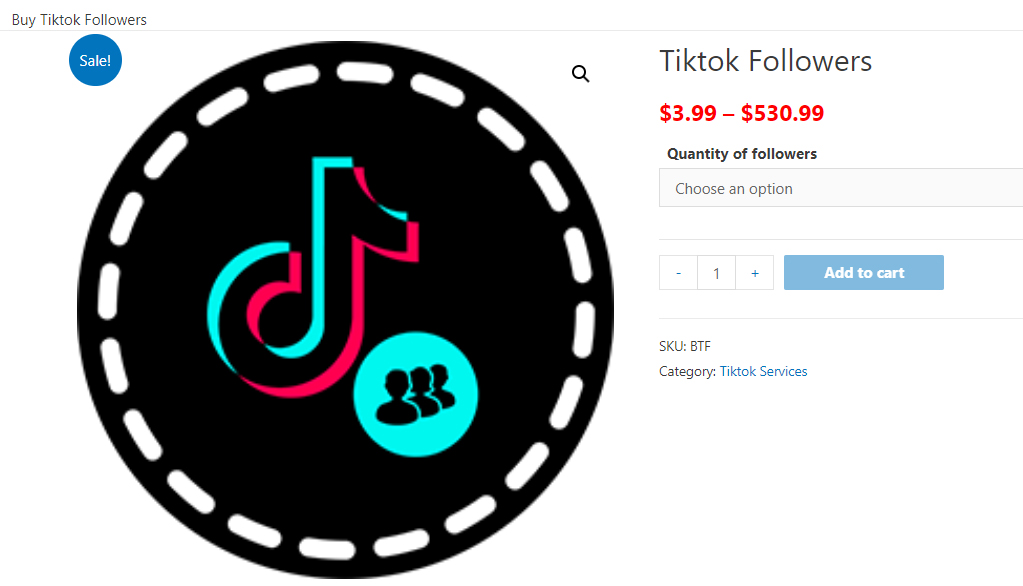Click the Choose an option placeholder text
The width and height of the screenshot is (1023, 586).
734,189
